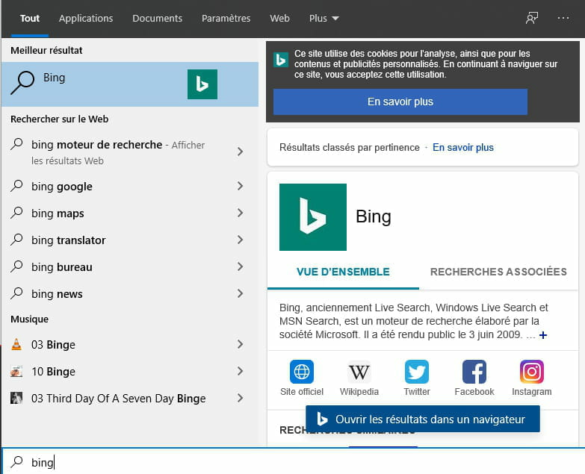Click the VLC cone icon for 03 Binge
The width and height of the screenshot is (585, 474).
click(16, 344)
